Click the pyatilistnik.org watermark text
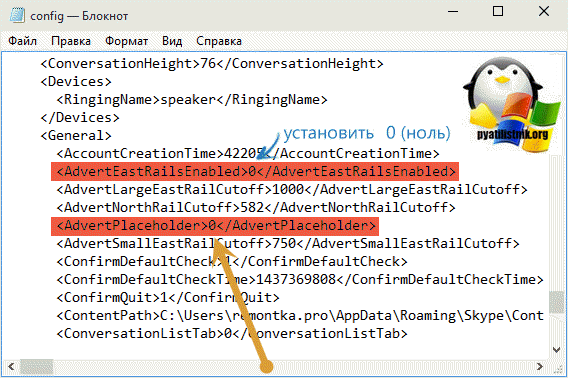The image size is (568, 378). pyautogui.click(x=512, y=135)
